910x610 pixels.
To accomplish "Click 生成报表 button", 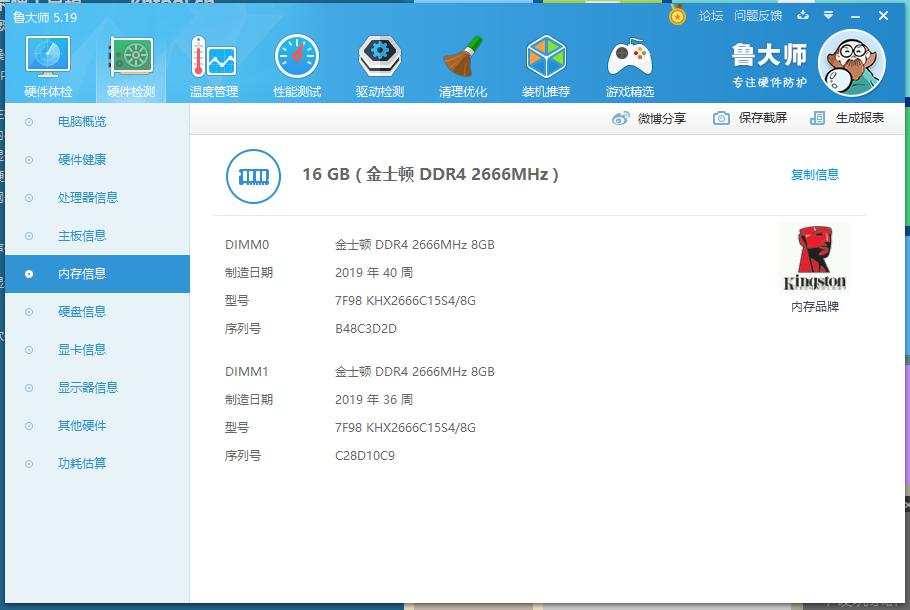I will point(847,118).
